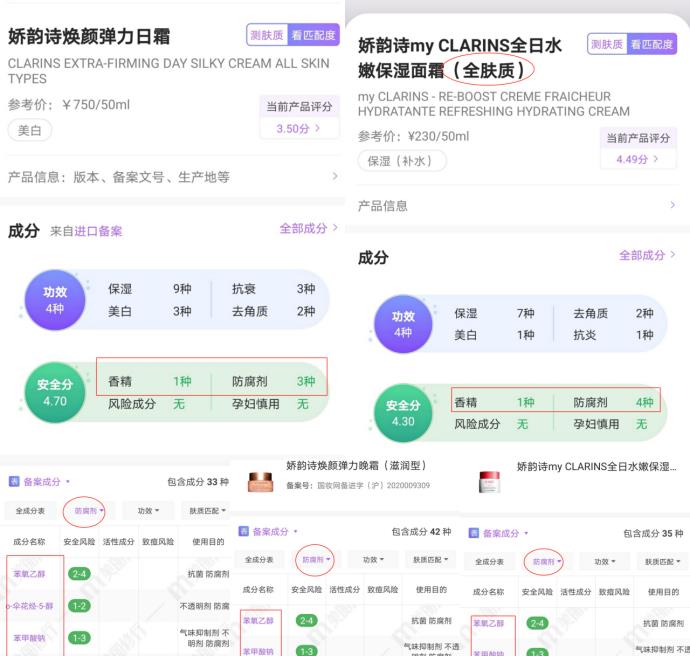
Task: Tap the 保湿 7种 efficacy entry
Action: point(494,314)
